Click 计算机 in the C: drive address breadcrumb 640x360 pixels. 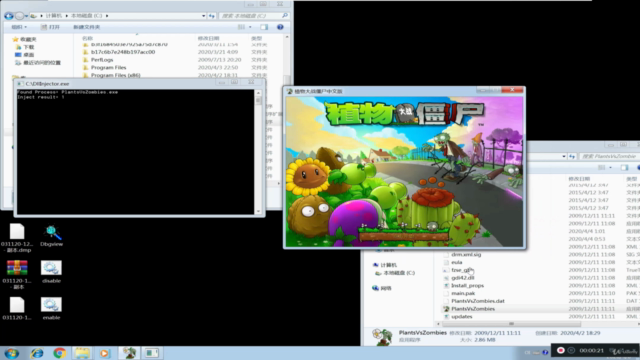tap(53, 16)
